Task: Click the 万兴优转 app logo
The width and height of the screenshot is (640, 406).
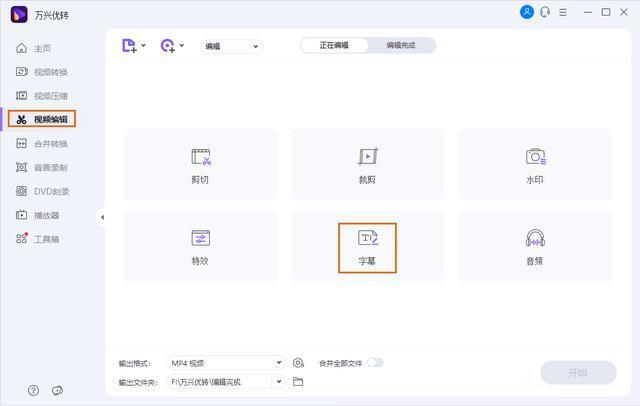Action: (19, 15)
